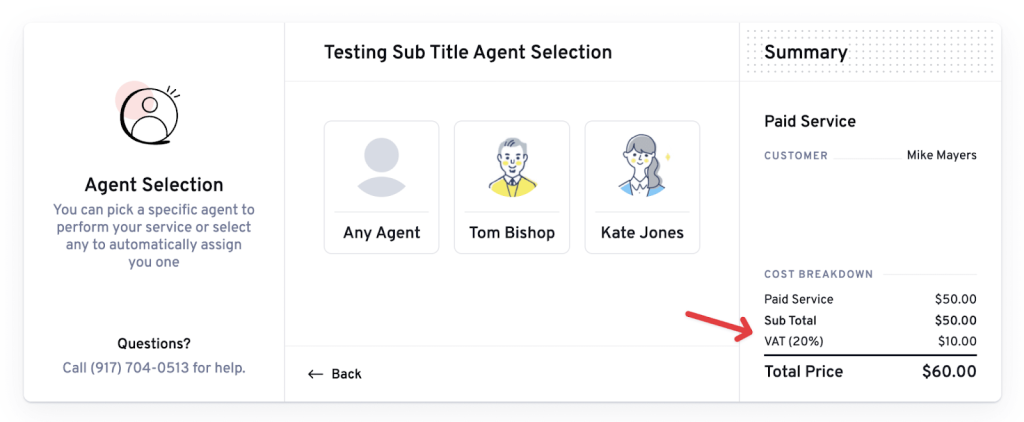Image resolution: width=1024 pixels, height=422 pixels.
Task: Click Tom Bishop's avatar picture
Action: [511, 167]
